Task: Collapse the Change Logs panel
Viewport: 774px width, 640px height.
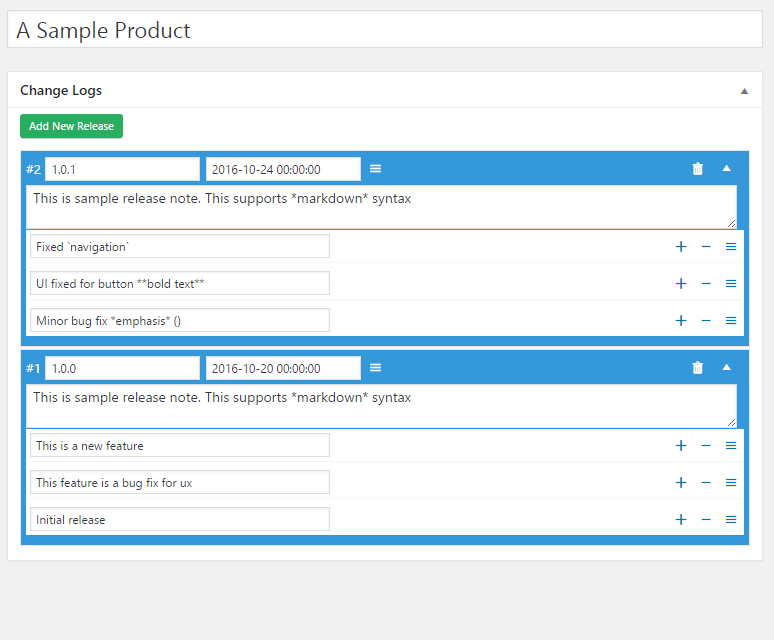Action: click(x=744, y=91)
